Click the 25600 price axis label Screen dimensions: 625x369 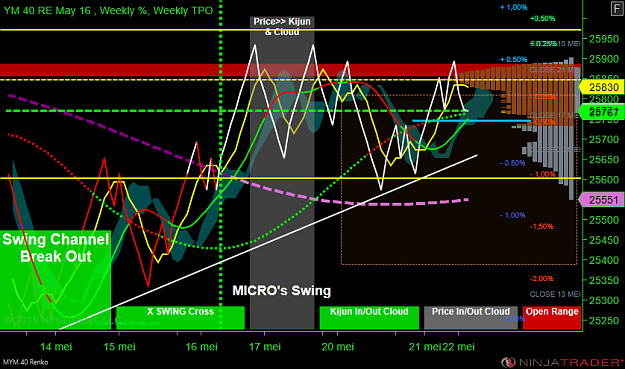(604, 180)
